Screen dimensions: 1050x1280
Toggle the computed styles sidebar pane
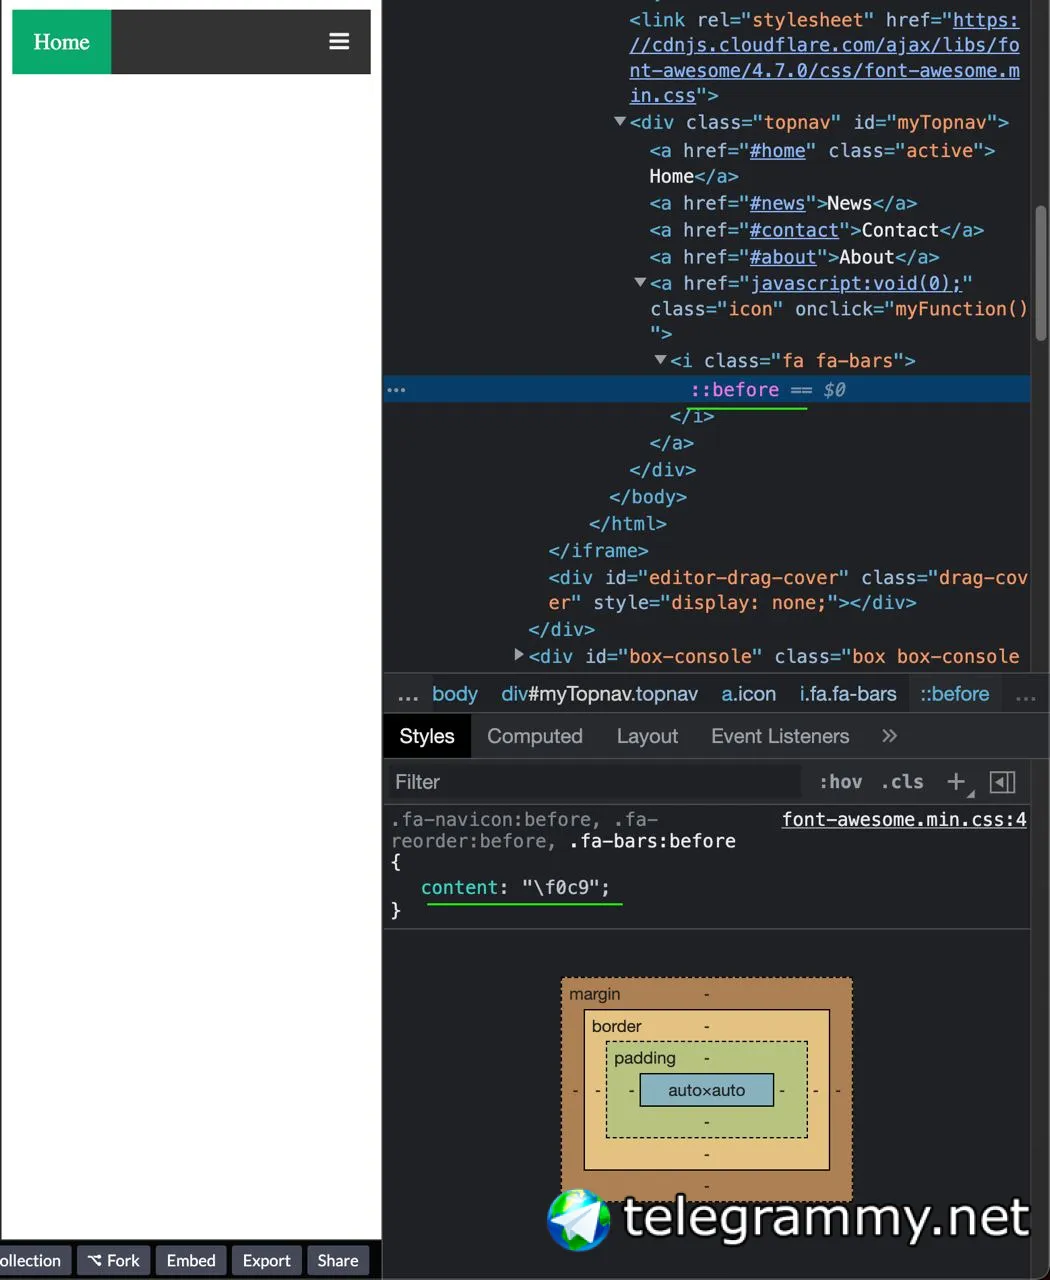point(1002,782)
